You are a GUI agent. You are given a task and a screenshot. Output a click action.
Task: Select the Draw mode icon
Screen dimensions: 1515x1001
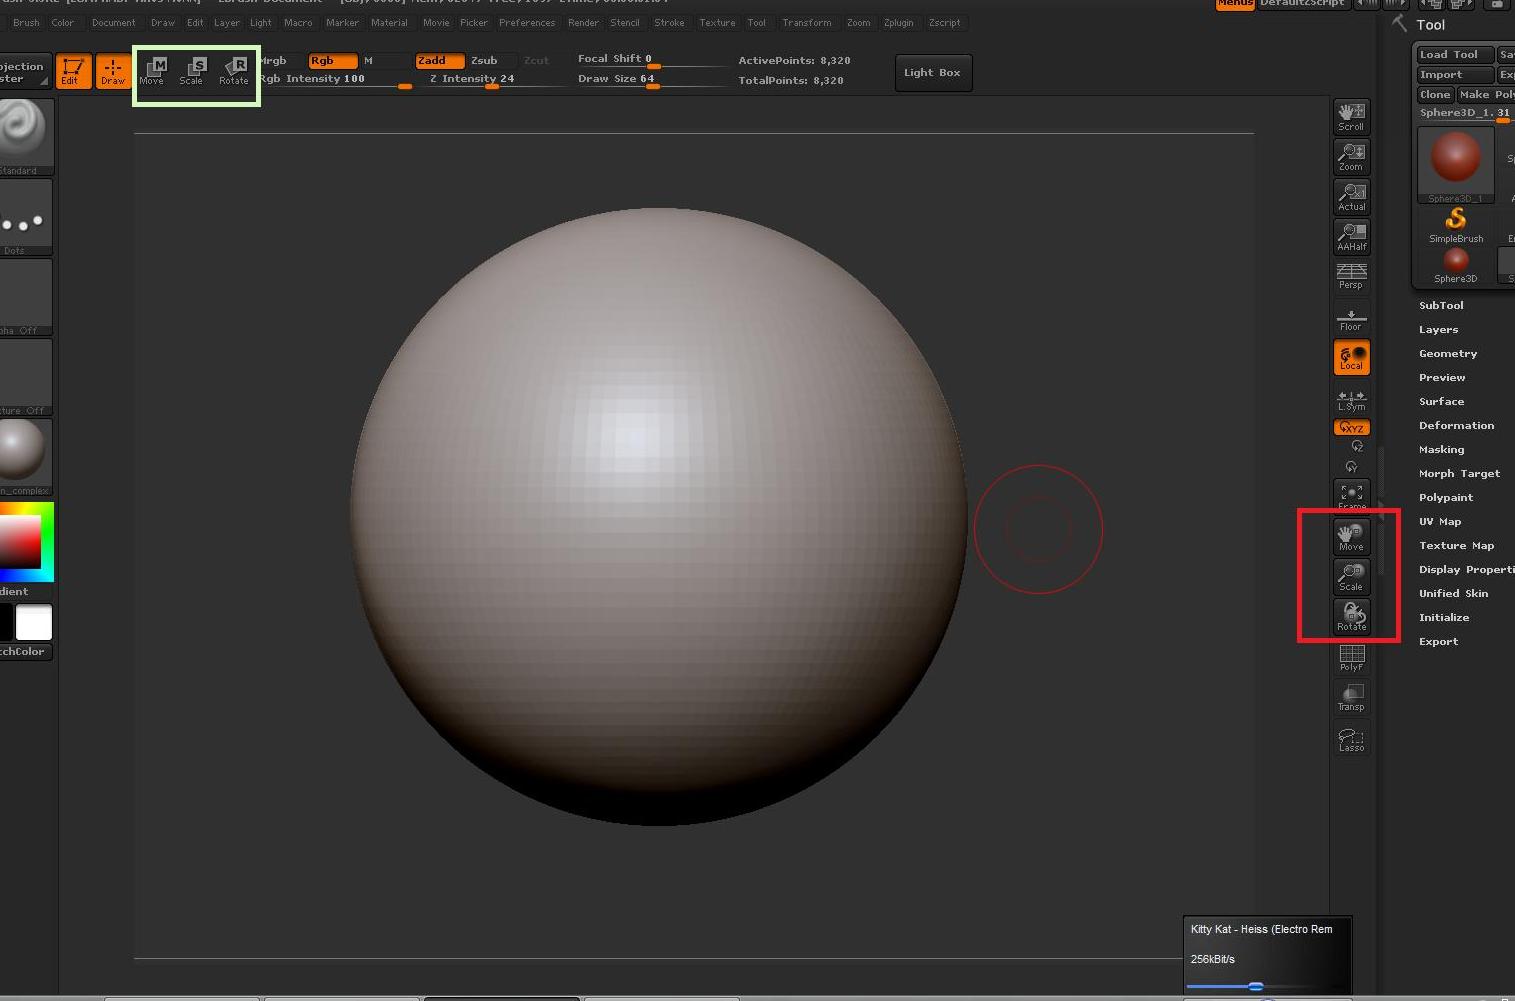coord(113,71)
